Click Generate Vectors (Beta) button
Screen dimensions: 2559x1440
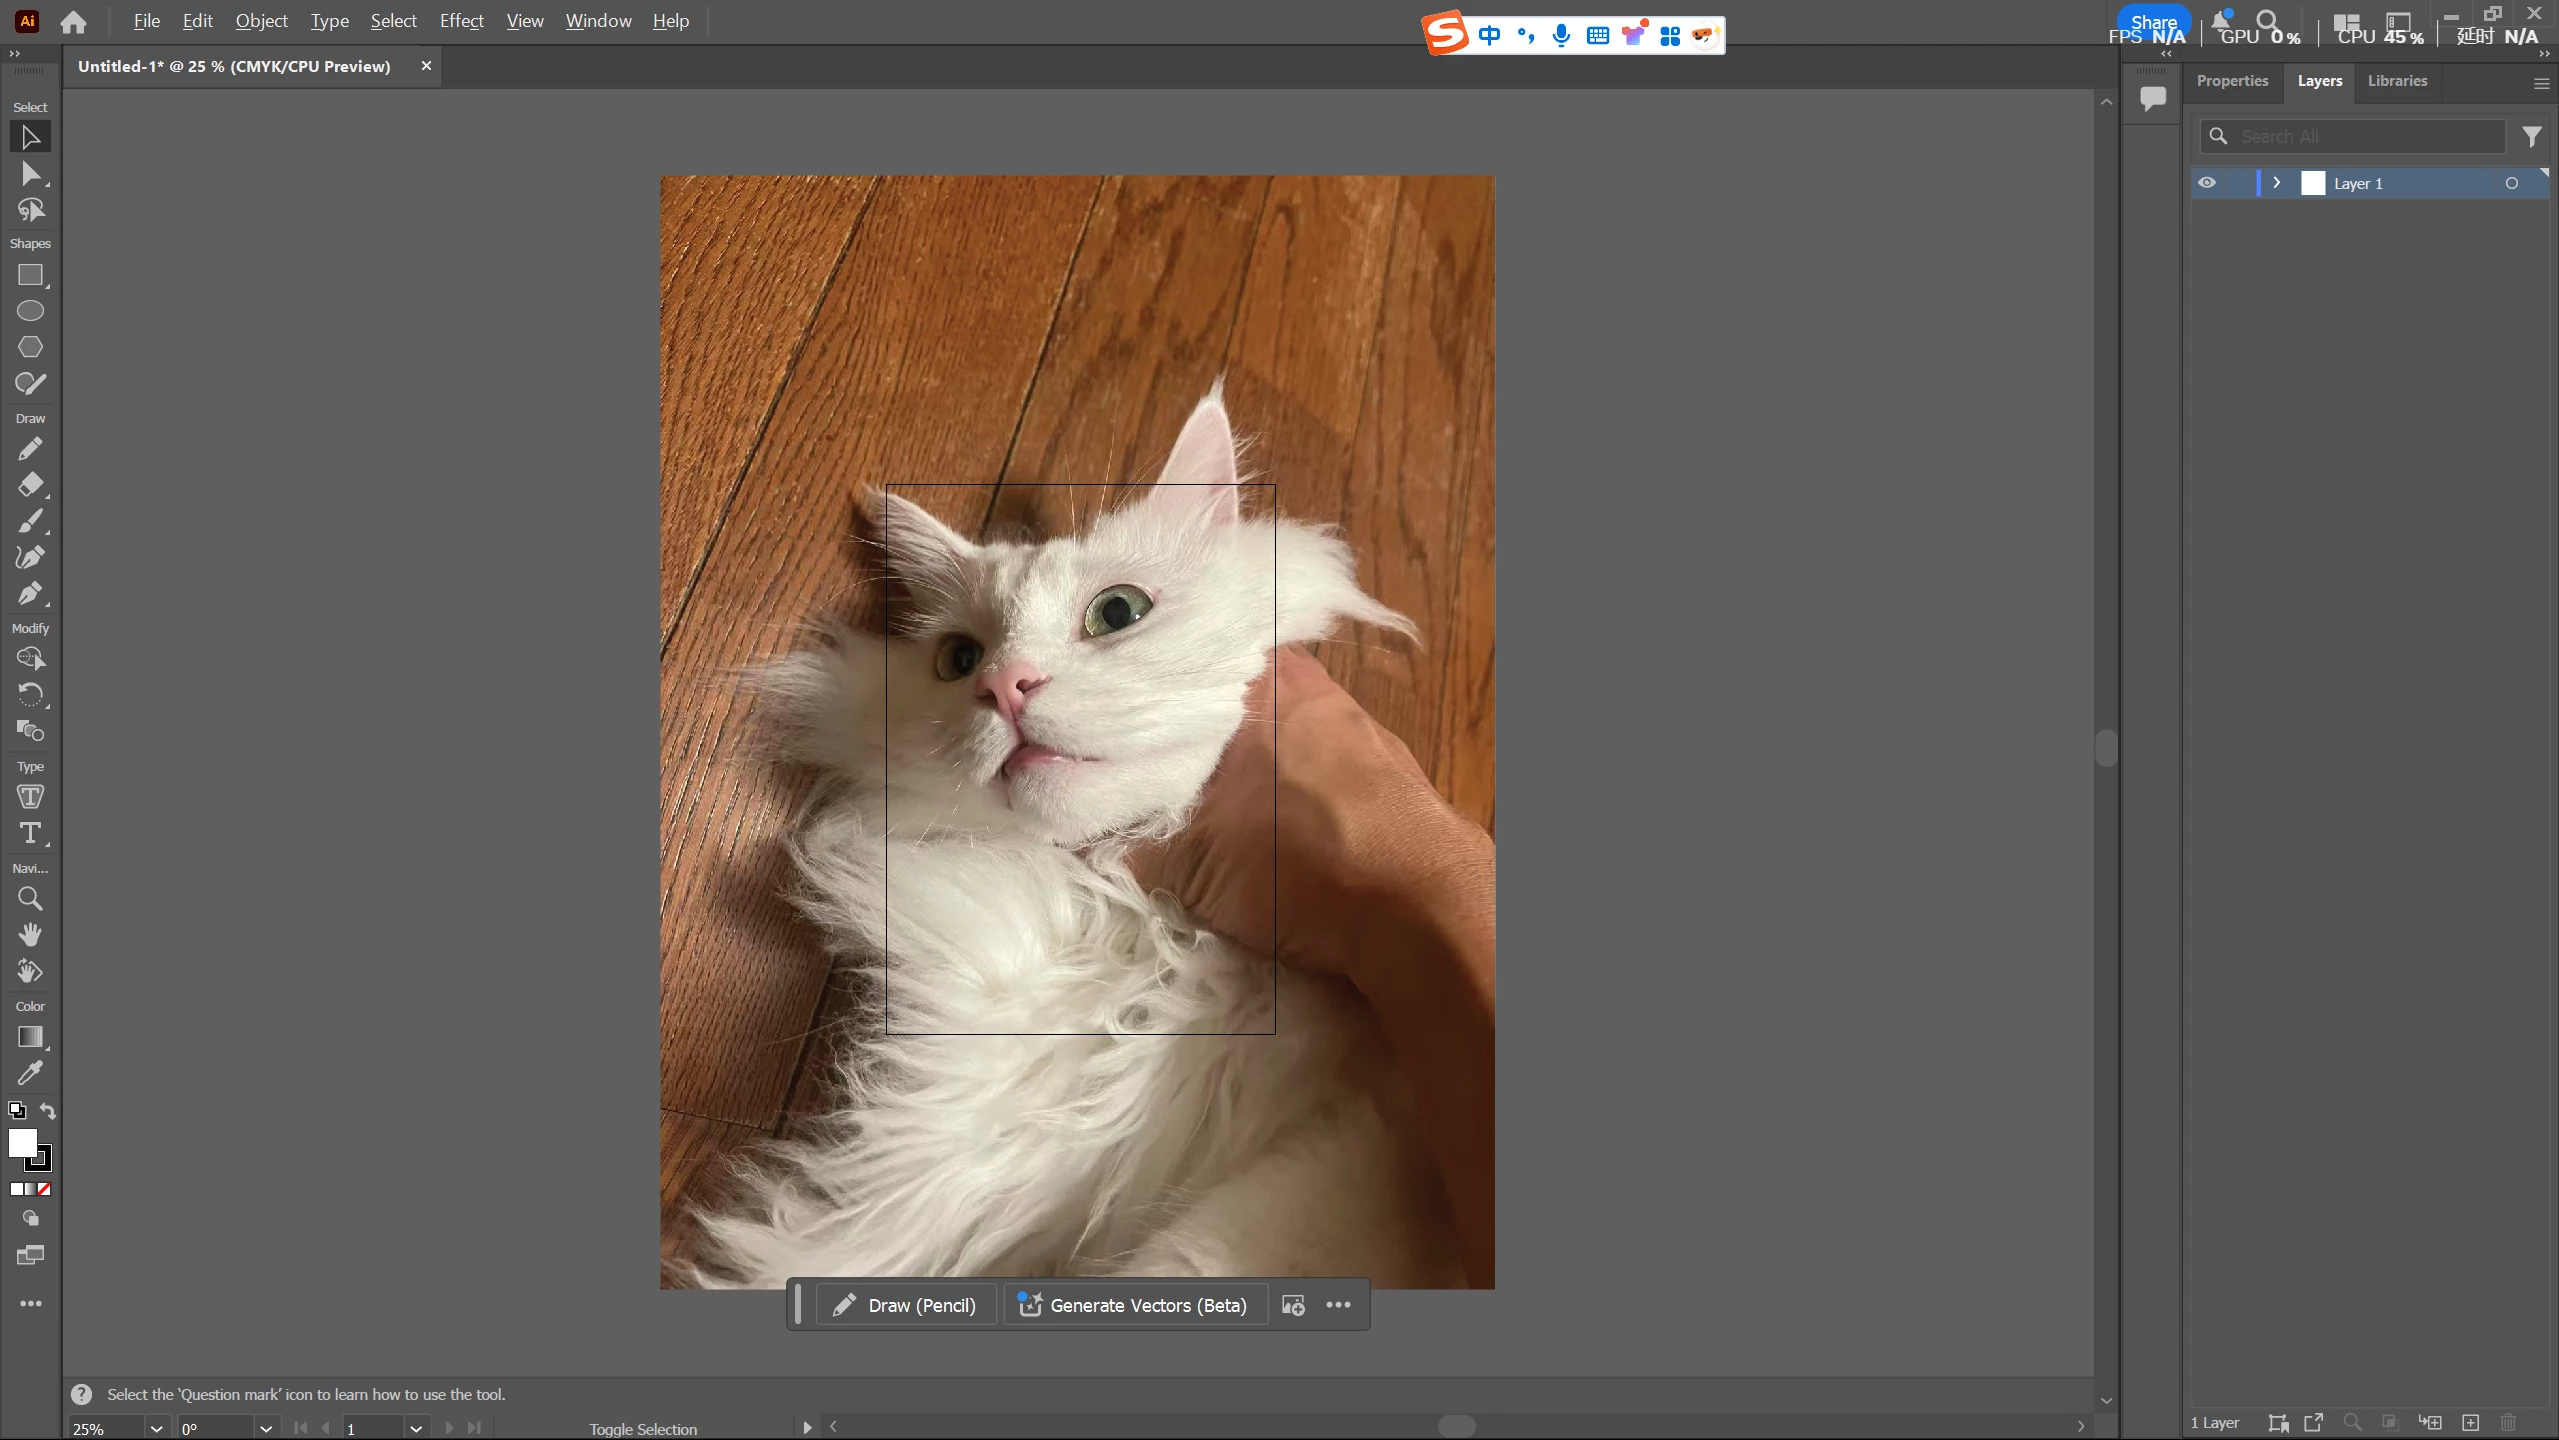pyautogui.click(x=1134, y=1305)
